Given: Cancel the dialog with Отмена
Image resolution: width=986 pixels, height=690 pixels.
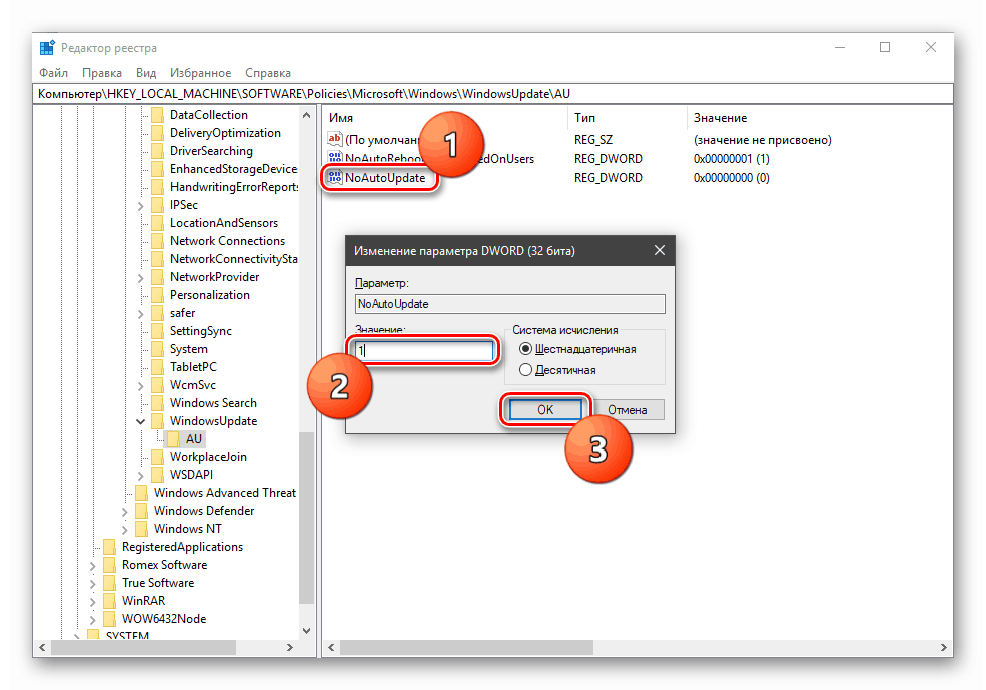Looking at the screenshot, I should tap(628, 409).
